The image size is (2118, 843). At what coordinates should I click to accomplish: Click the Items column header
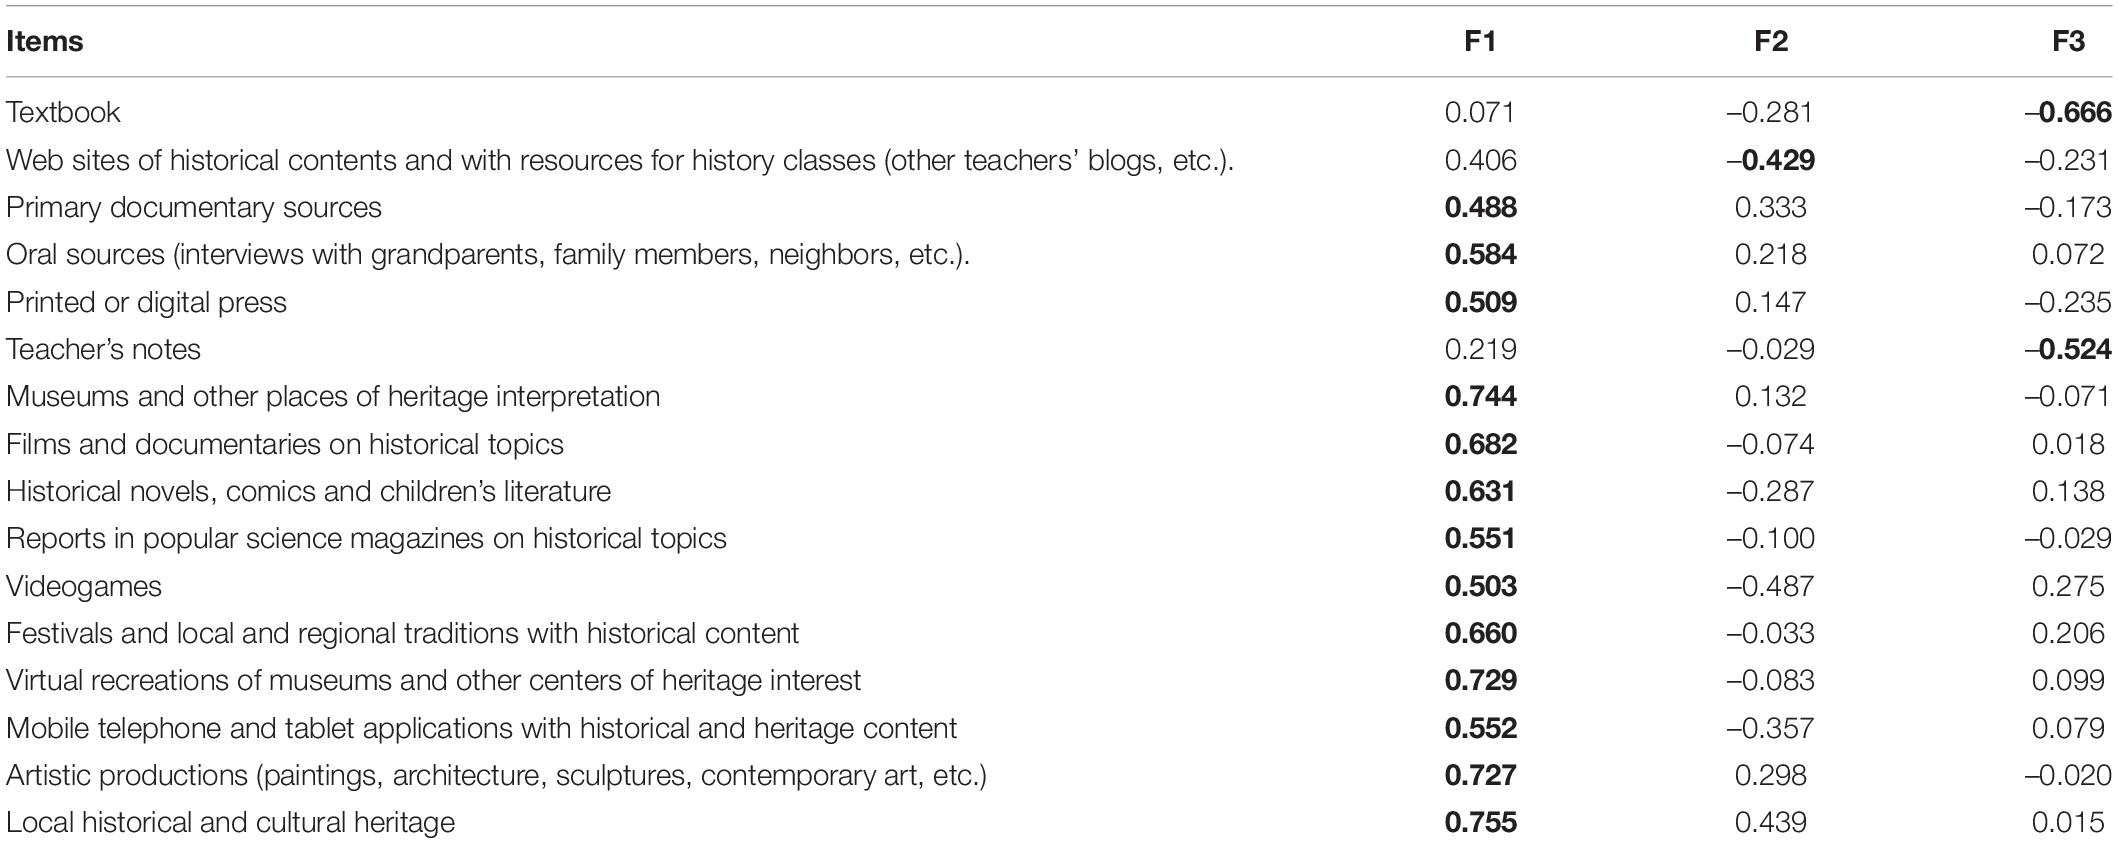[x=44, y=42]
